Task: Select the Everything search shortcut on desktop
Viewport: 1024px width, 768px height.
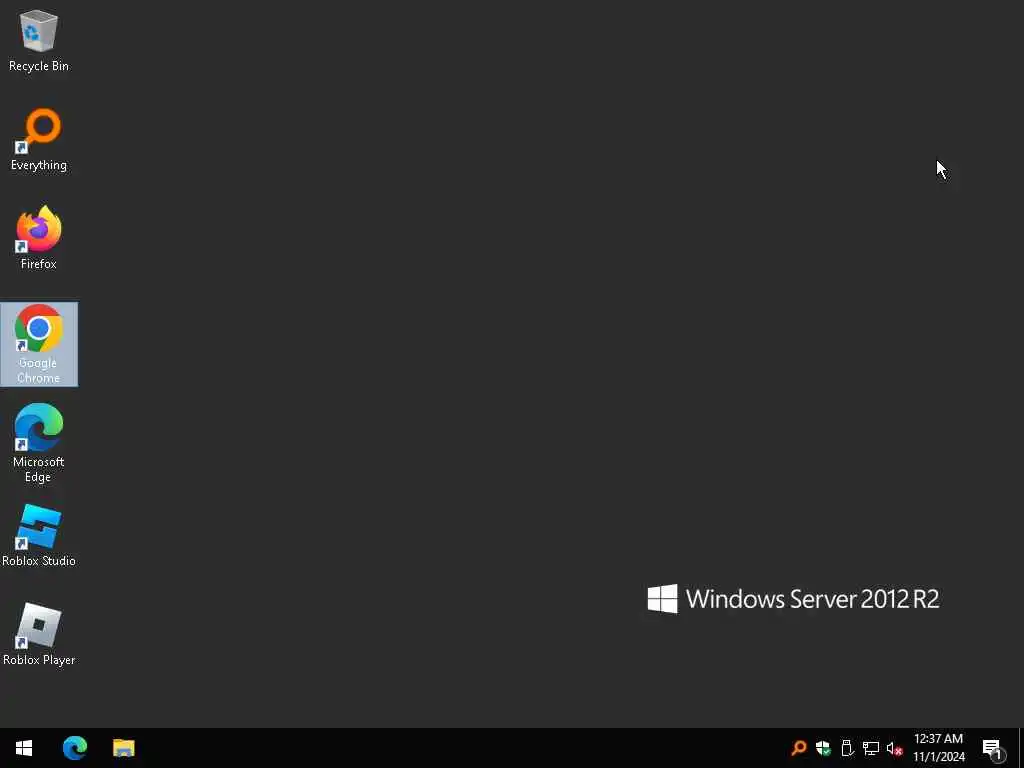Action: 39,140
